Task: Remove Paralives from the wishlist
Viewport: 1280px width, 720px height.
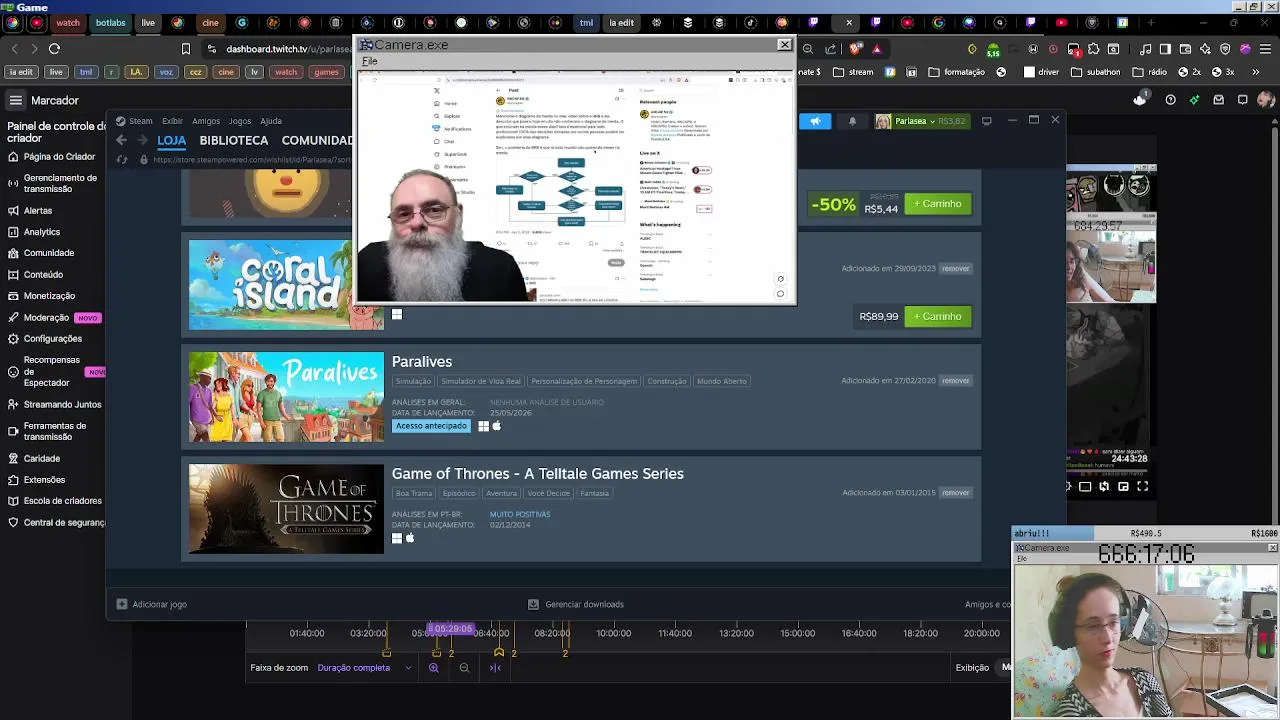Action: point(955,381)
